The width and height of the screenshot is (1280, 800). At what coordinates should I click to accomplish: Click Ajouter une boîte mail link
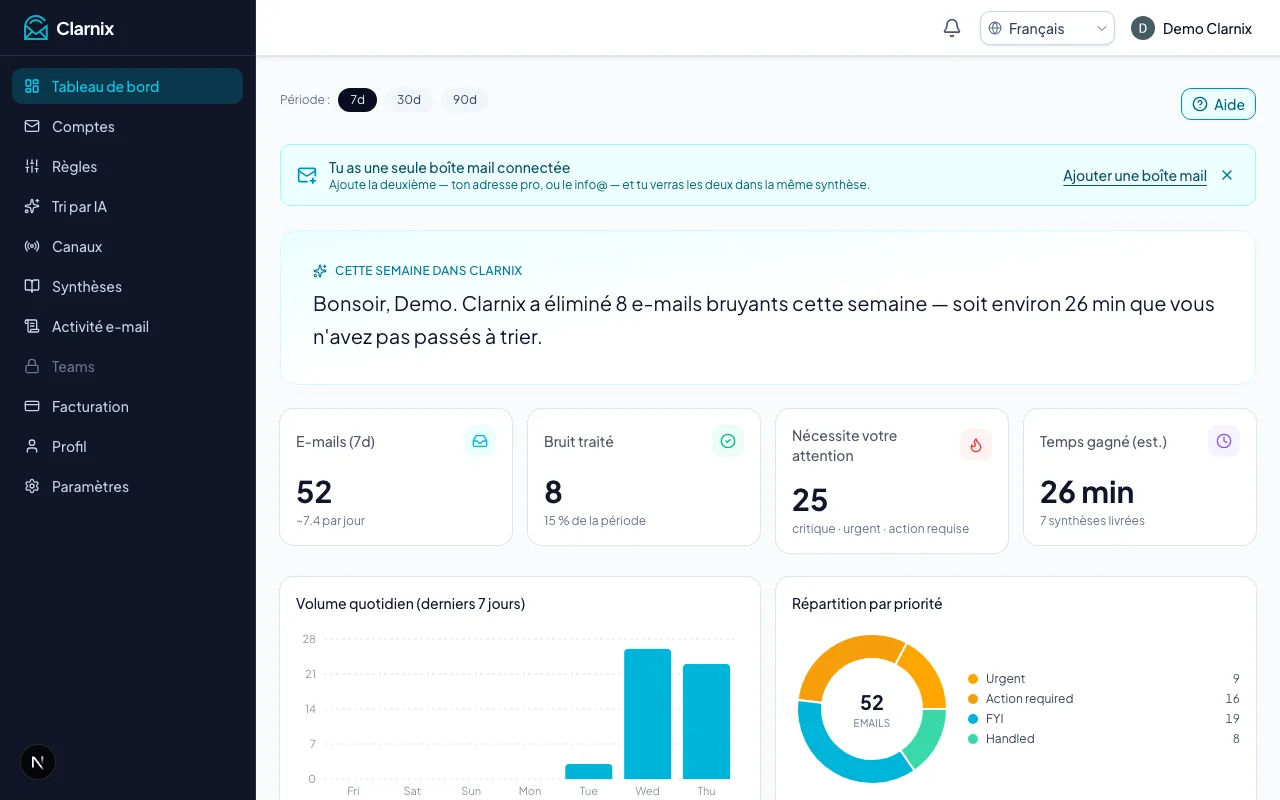tap(1135, 176)
